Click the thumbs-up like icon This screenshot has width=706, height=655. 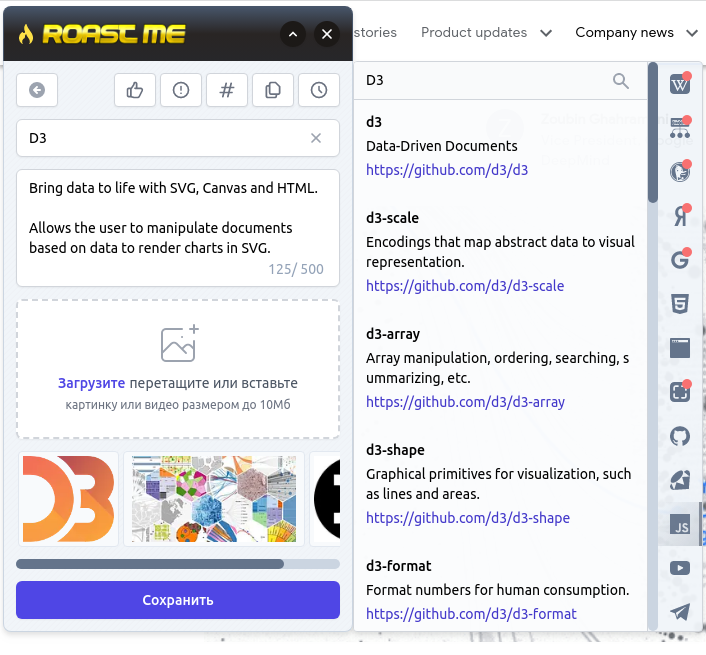(135, 90)
